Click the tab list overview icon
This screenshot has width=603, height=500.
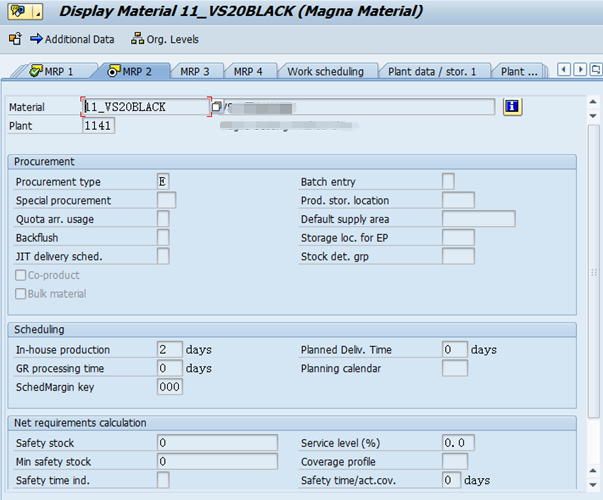pyautogui.click(x=596, y=70)
